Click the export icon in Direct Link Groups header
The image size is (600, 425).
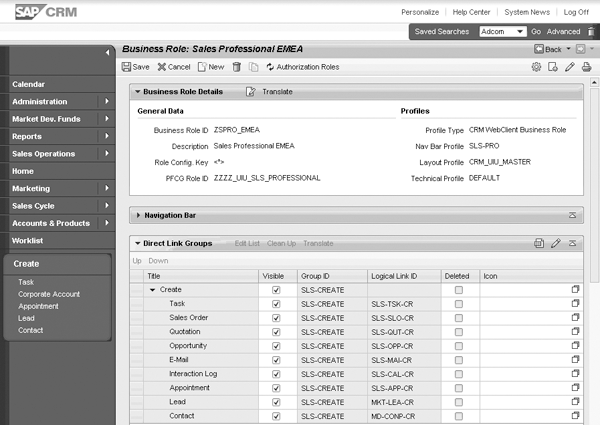pyautogui.click(x=539, y=243)
